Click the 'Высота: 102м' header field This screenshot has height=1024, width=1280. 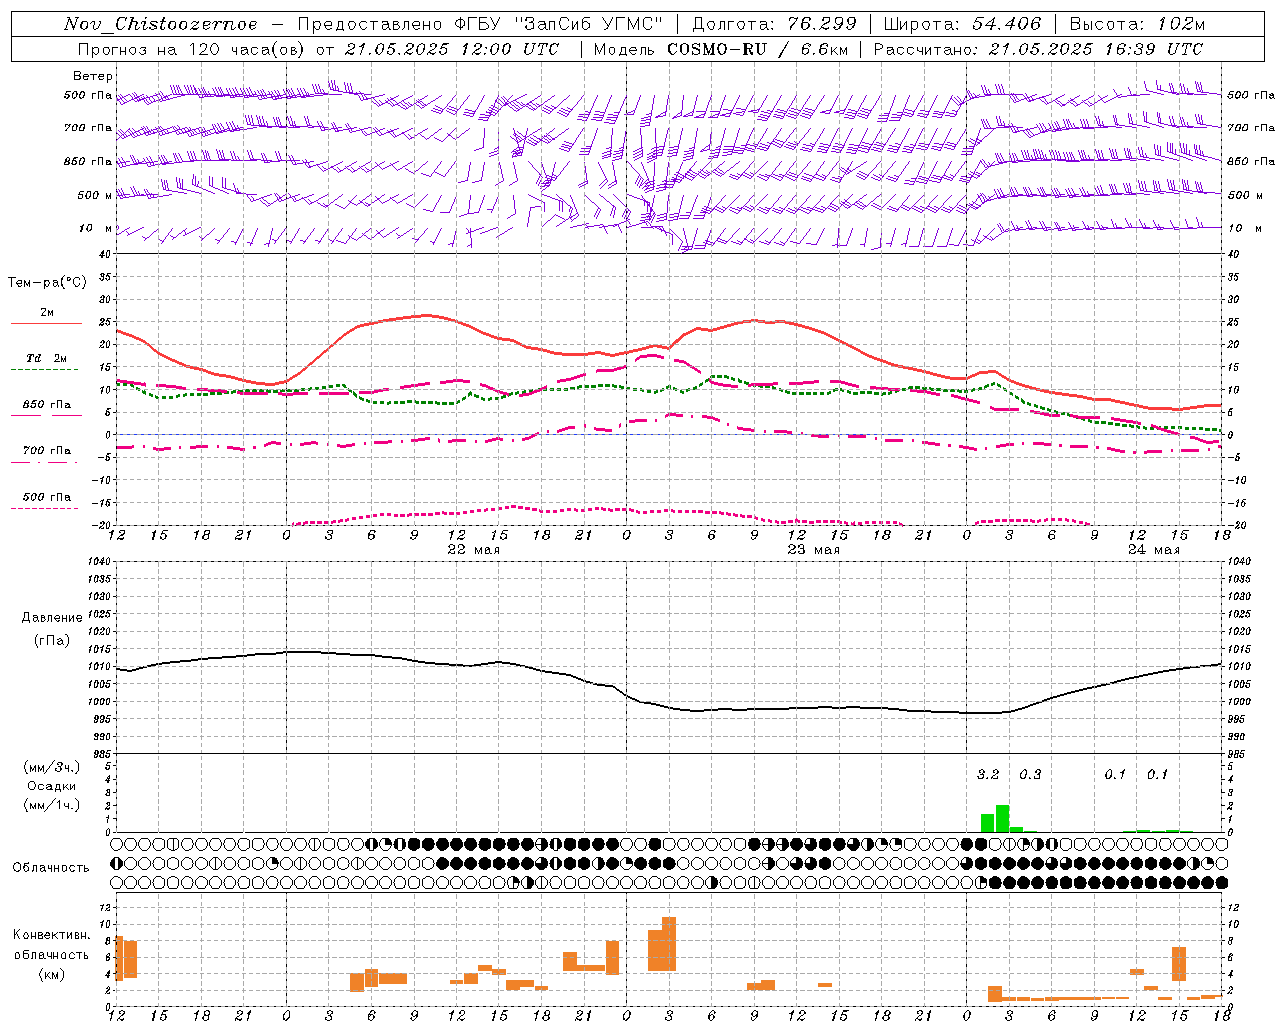point(1137,24)
